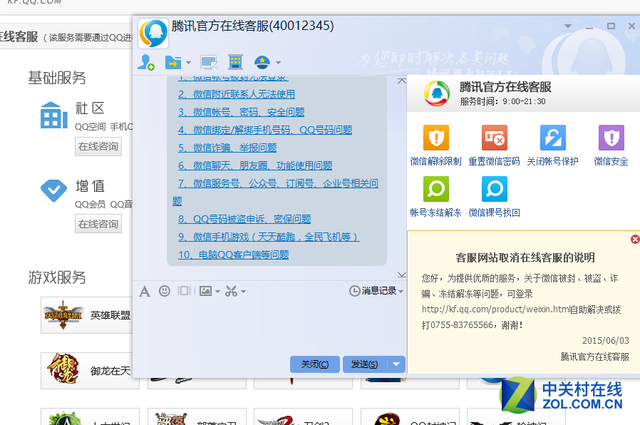Click the chat scroll up arrow
The image size is (640, 425).
(402, 81)
